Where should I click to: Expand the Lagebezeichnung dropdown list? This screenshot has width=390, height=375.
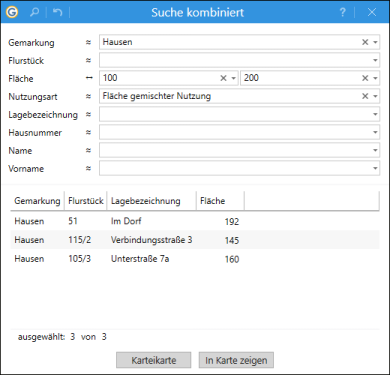coord(375,114)
